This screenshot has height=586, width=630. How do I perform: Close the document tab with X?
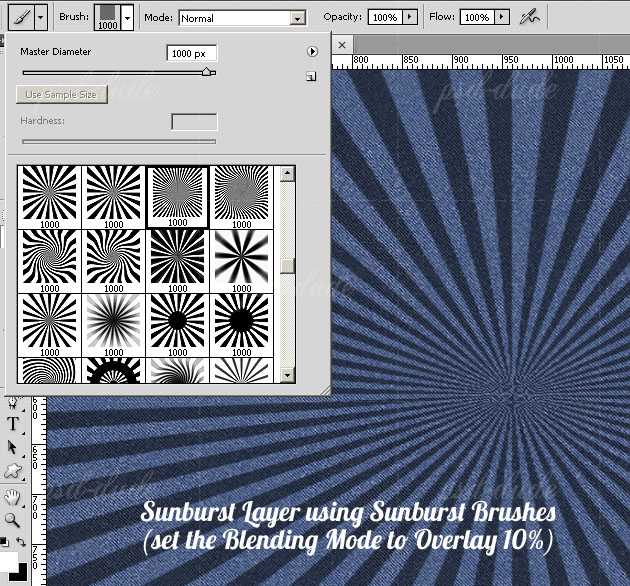coord(342,45)
